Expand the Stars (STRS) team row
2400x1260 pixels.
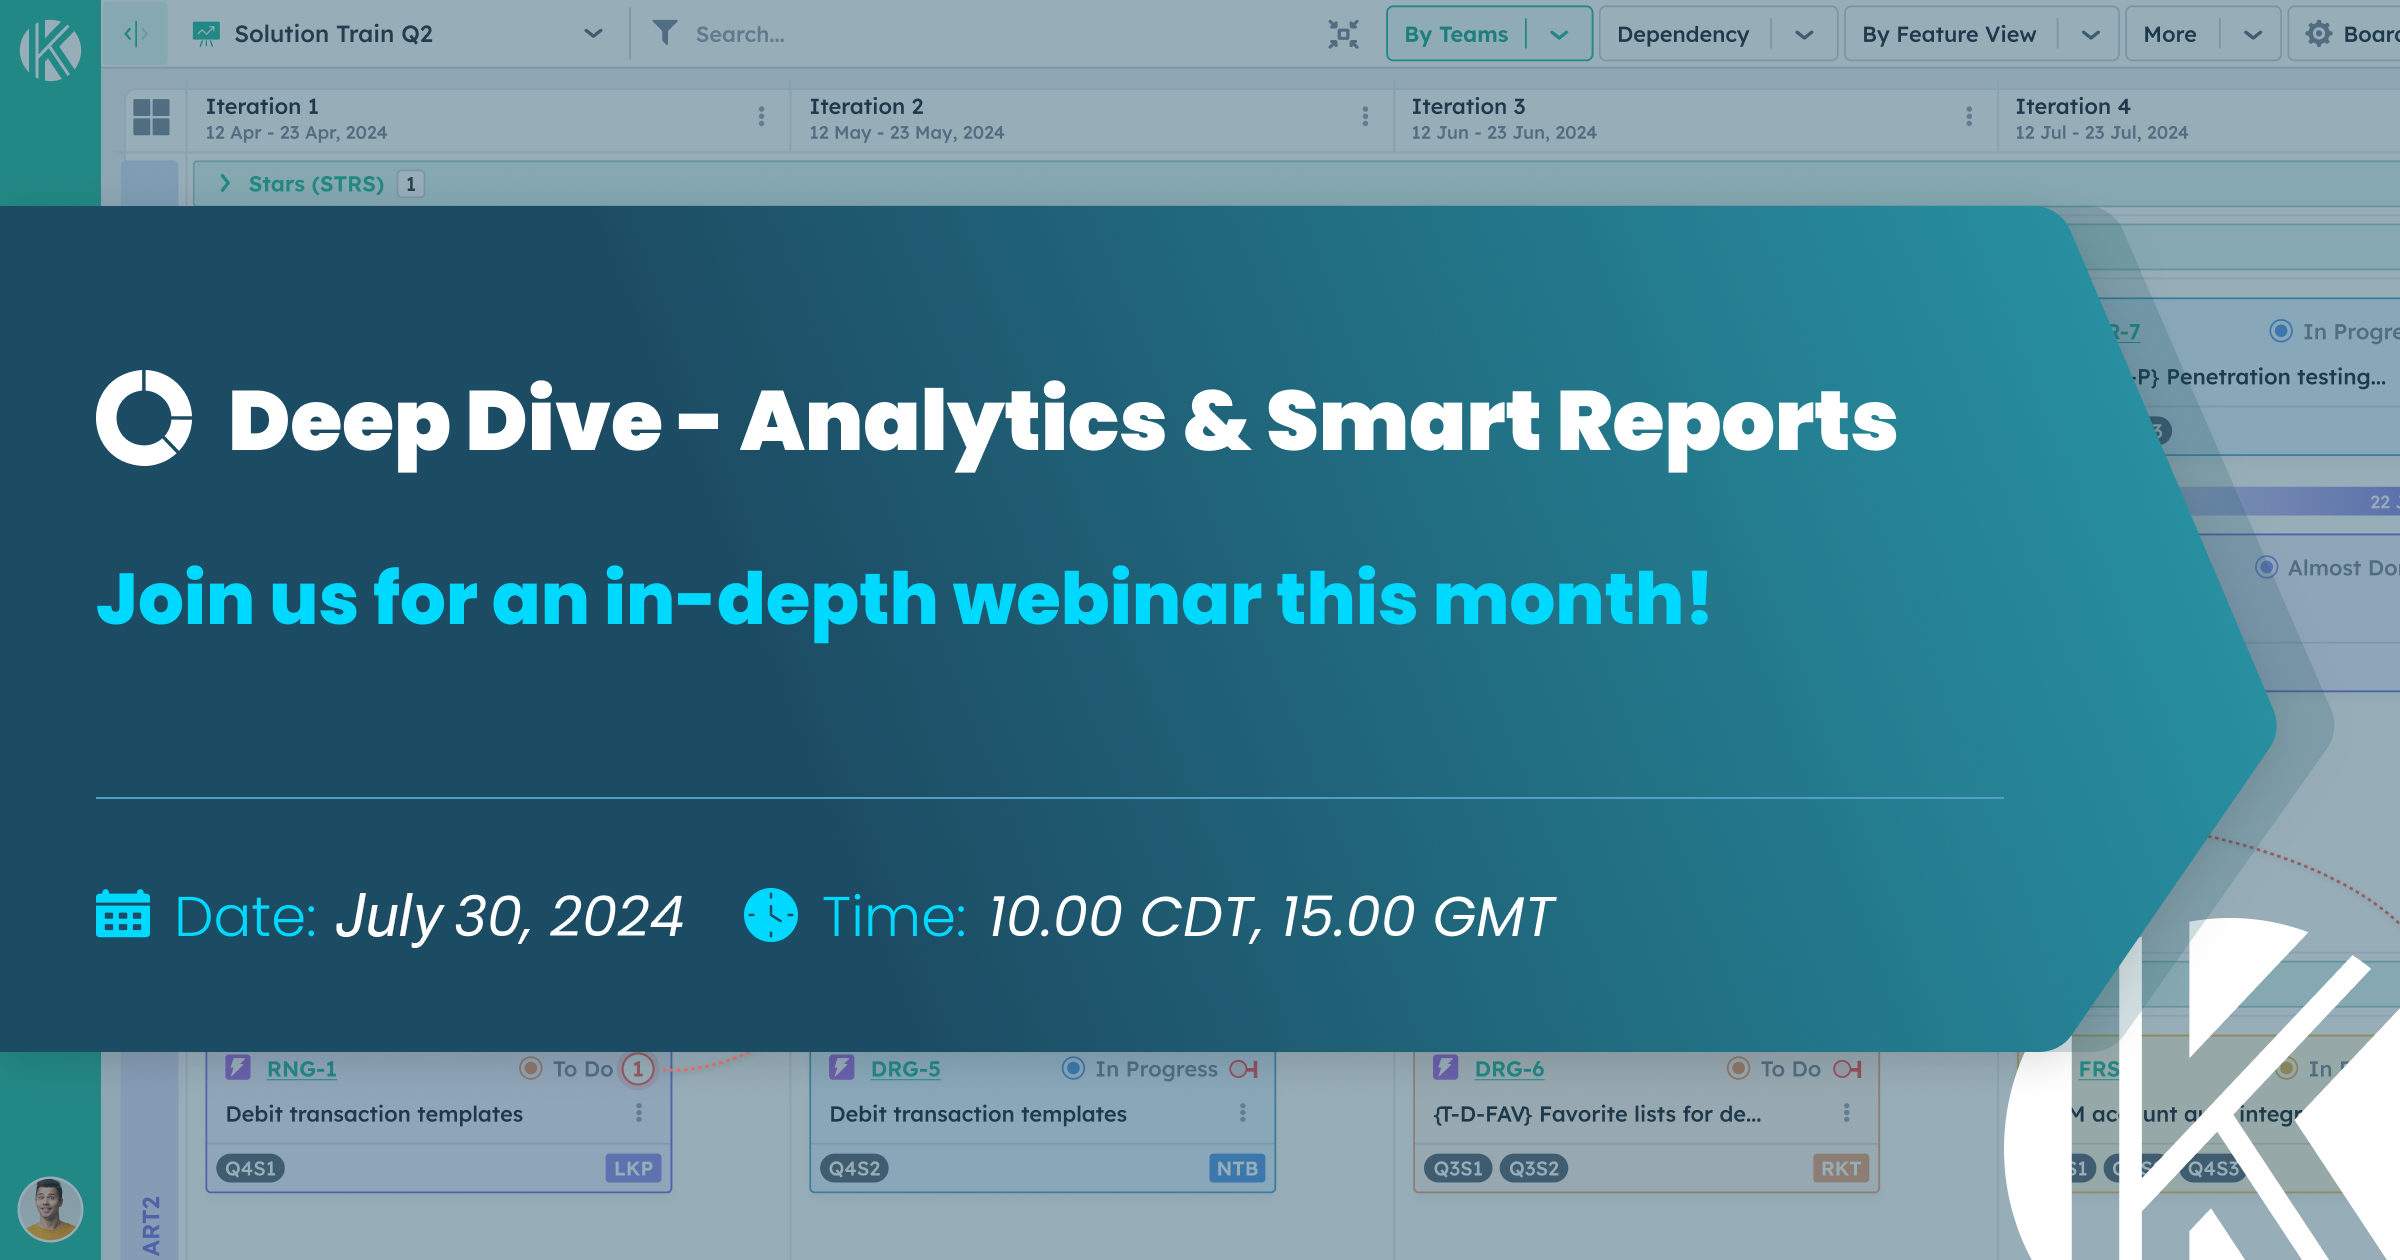[225, 183]
